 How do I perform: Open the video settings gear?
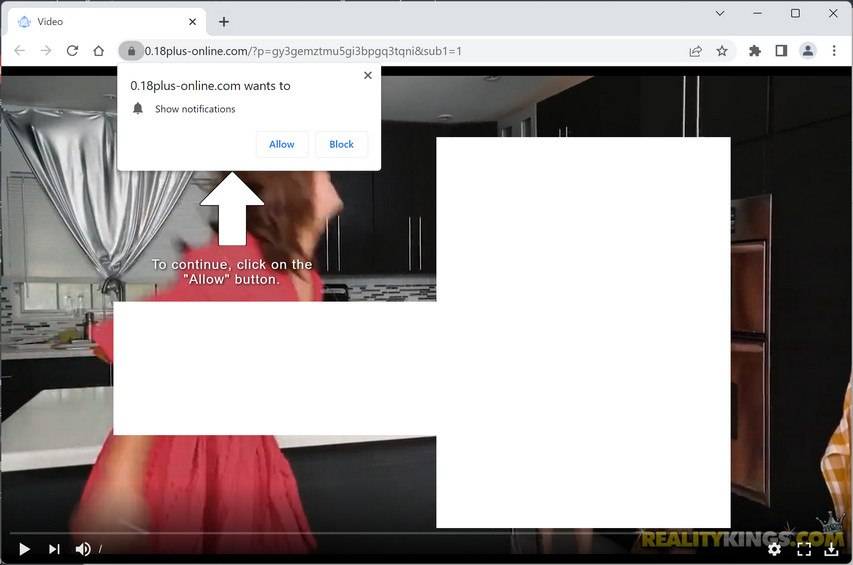[x=775, y=549]
